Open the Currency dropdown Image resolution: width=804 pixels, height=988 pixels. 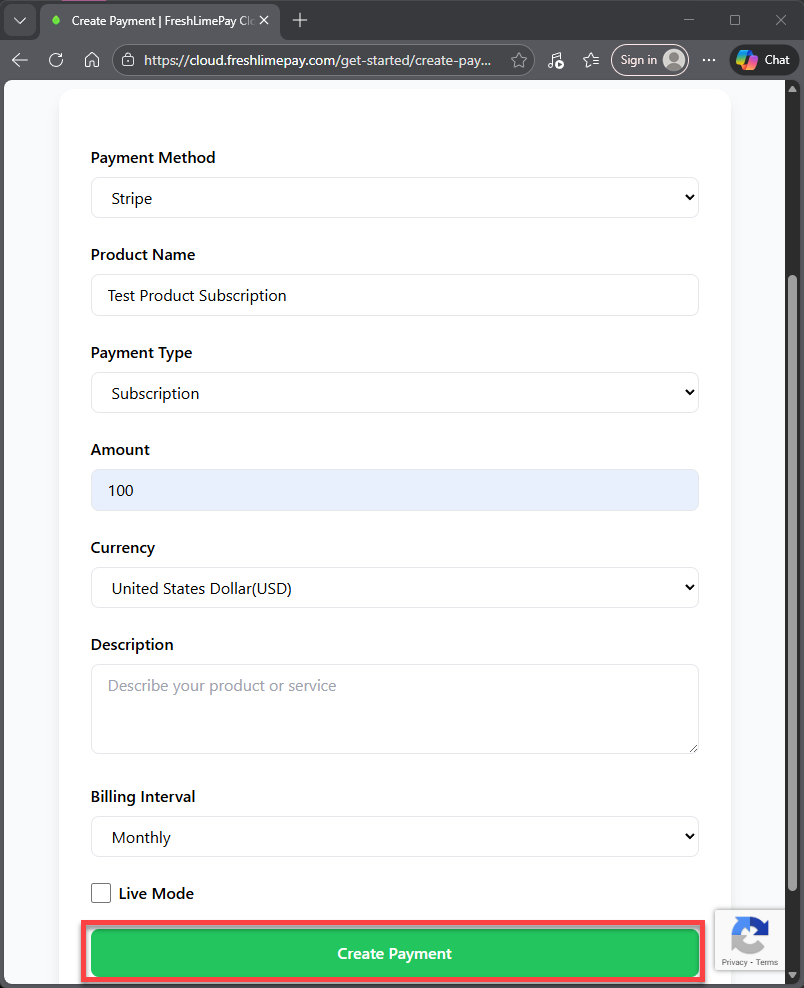(394, 588)
